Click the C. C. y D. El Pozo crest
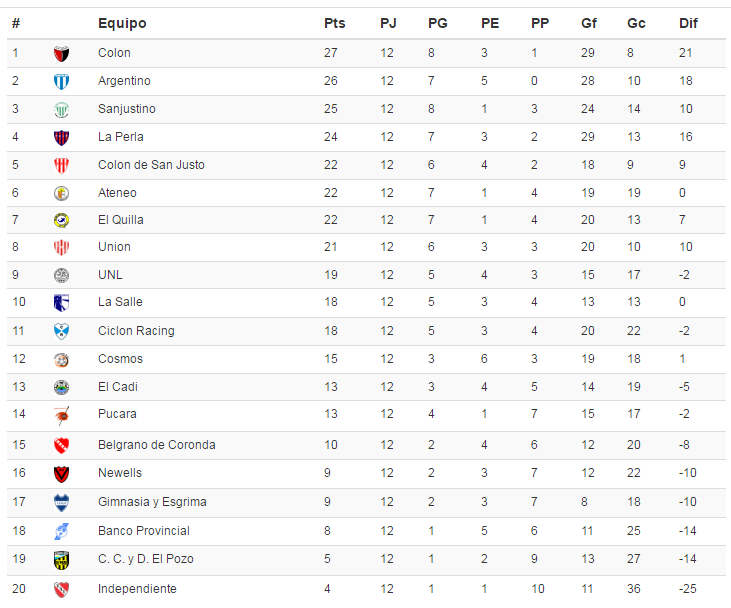This screenshot has width=731, height=608. pyautogui.click(x=61, y=560)
